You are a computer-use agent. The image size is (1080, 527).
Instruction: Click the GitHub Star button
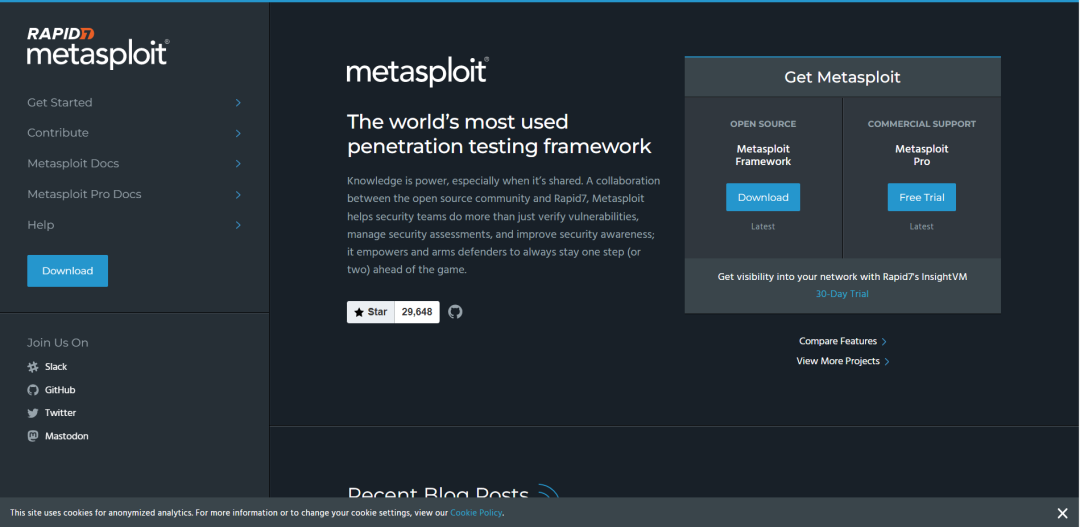[x=371, y=312]
